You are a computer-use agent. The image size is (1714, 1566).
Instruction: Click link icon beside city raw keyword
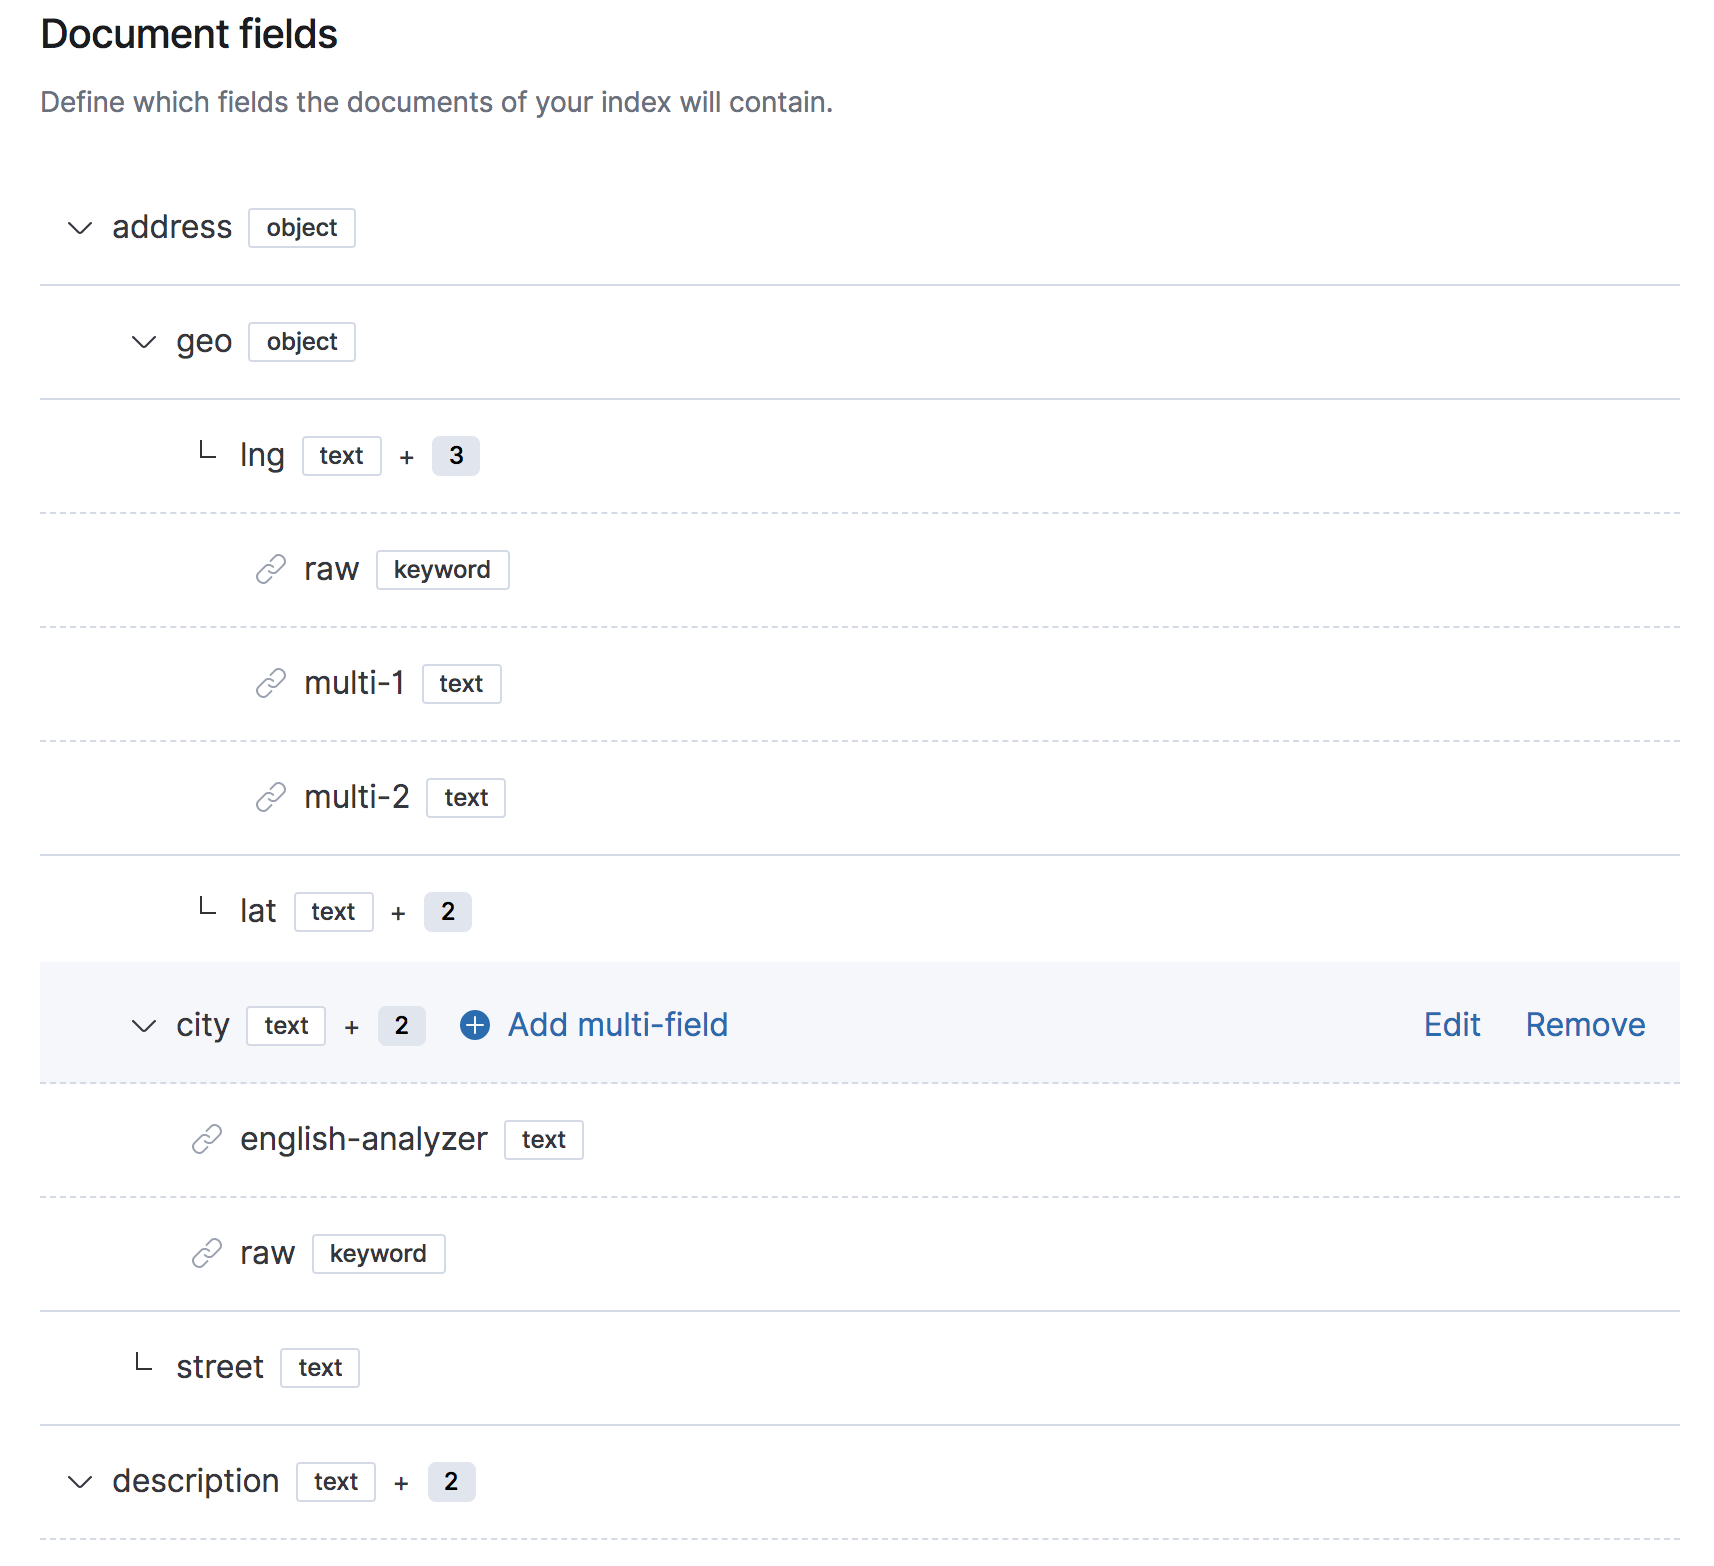(207, 1254)
